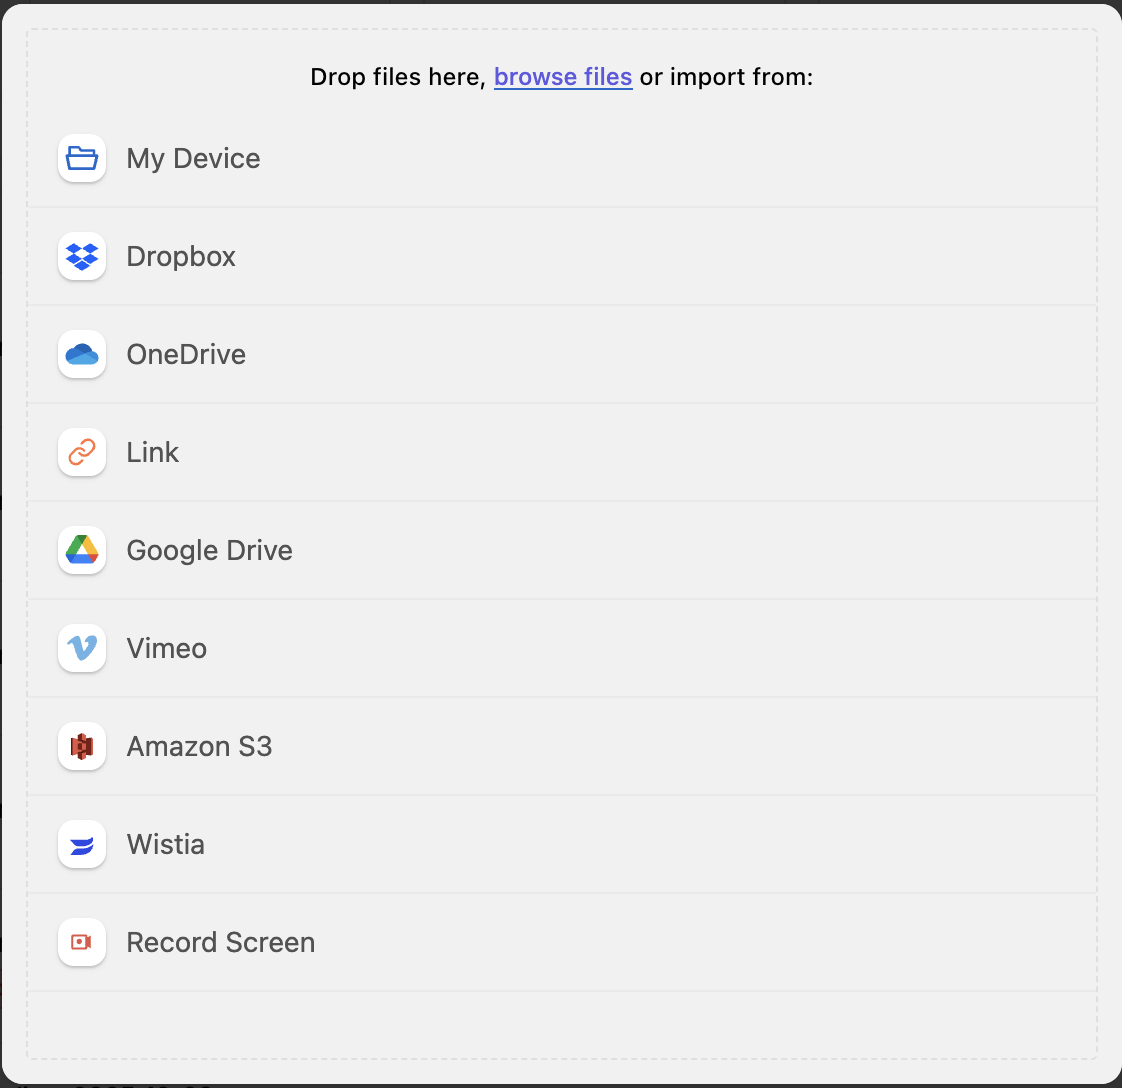The image size is (1122, 1088).
Task: Import from Dropbox label
Action: (x=181, y=256)
